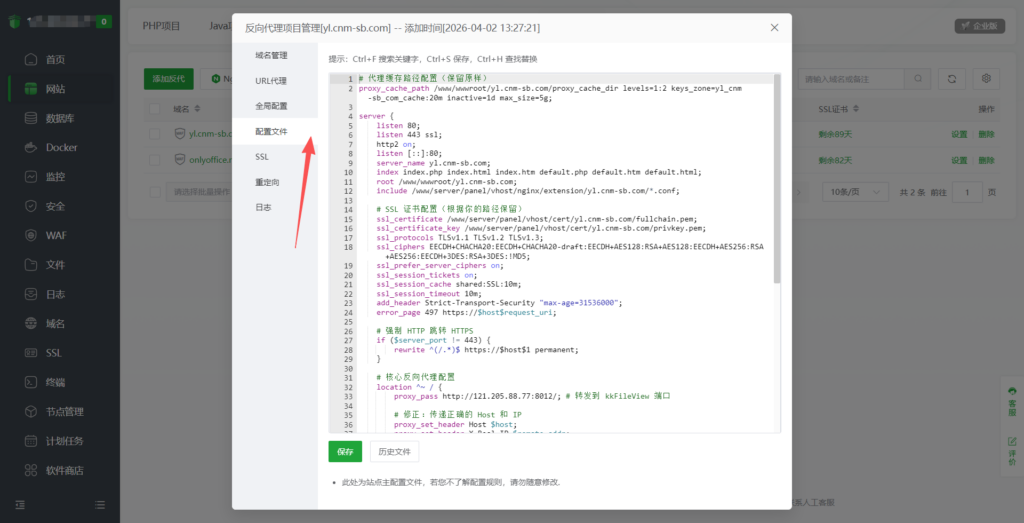This screenshot has height=523, width=1024.
Task: Check the onlyoffice row checkbox
Action: click(x=155, y=160)
